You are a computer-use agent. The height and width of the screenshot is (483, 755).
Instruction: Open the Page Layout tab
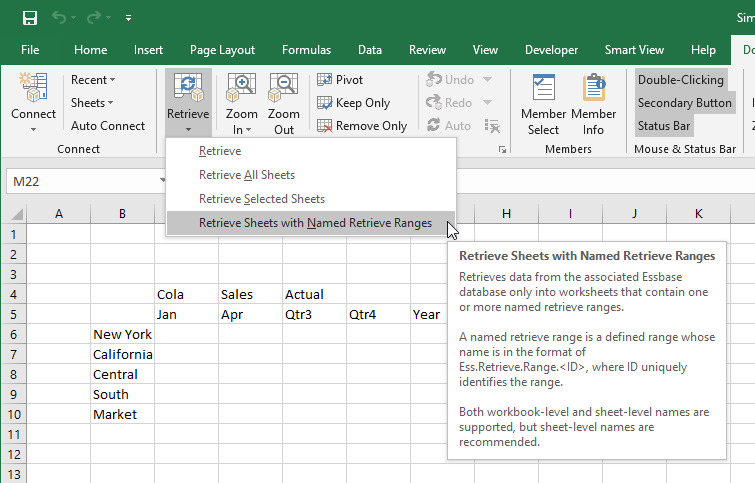click(x=222, y=50)
